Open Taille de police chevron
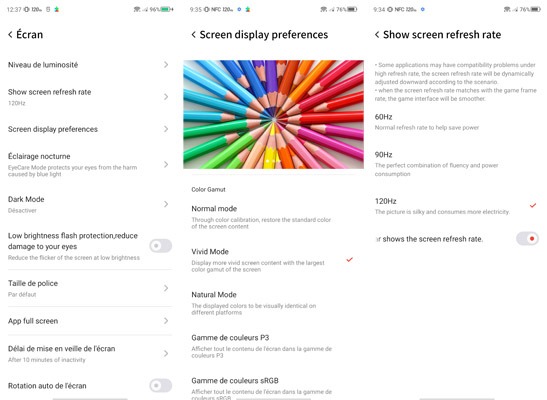The width and height of the screenshot is (547, 400). coord(166,288)
